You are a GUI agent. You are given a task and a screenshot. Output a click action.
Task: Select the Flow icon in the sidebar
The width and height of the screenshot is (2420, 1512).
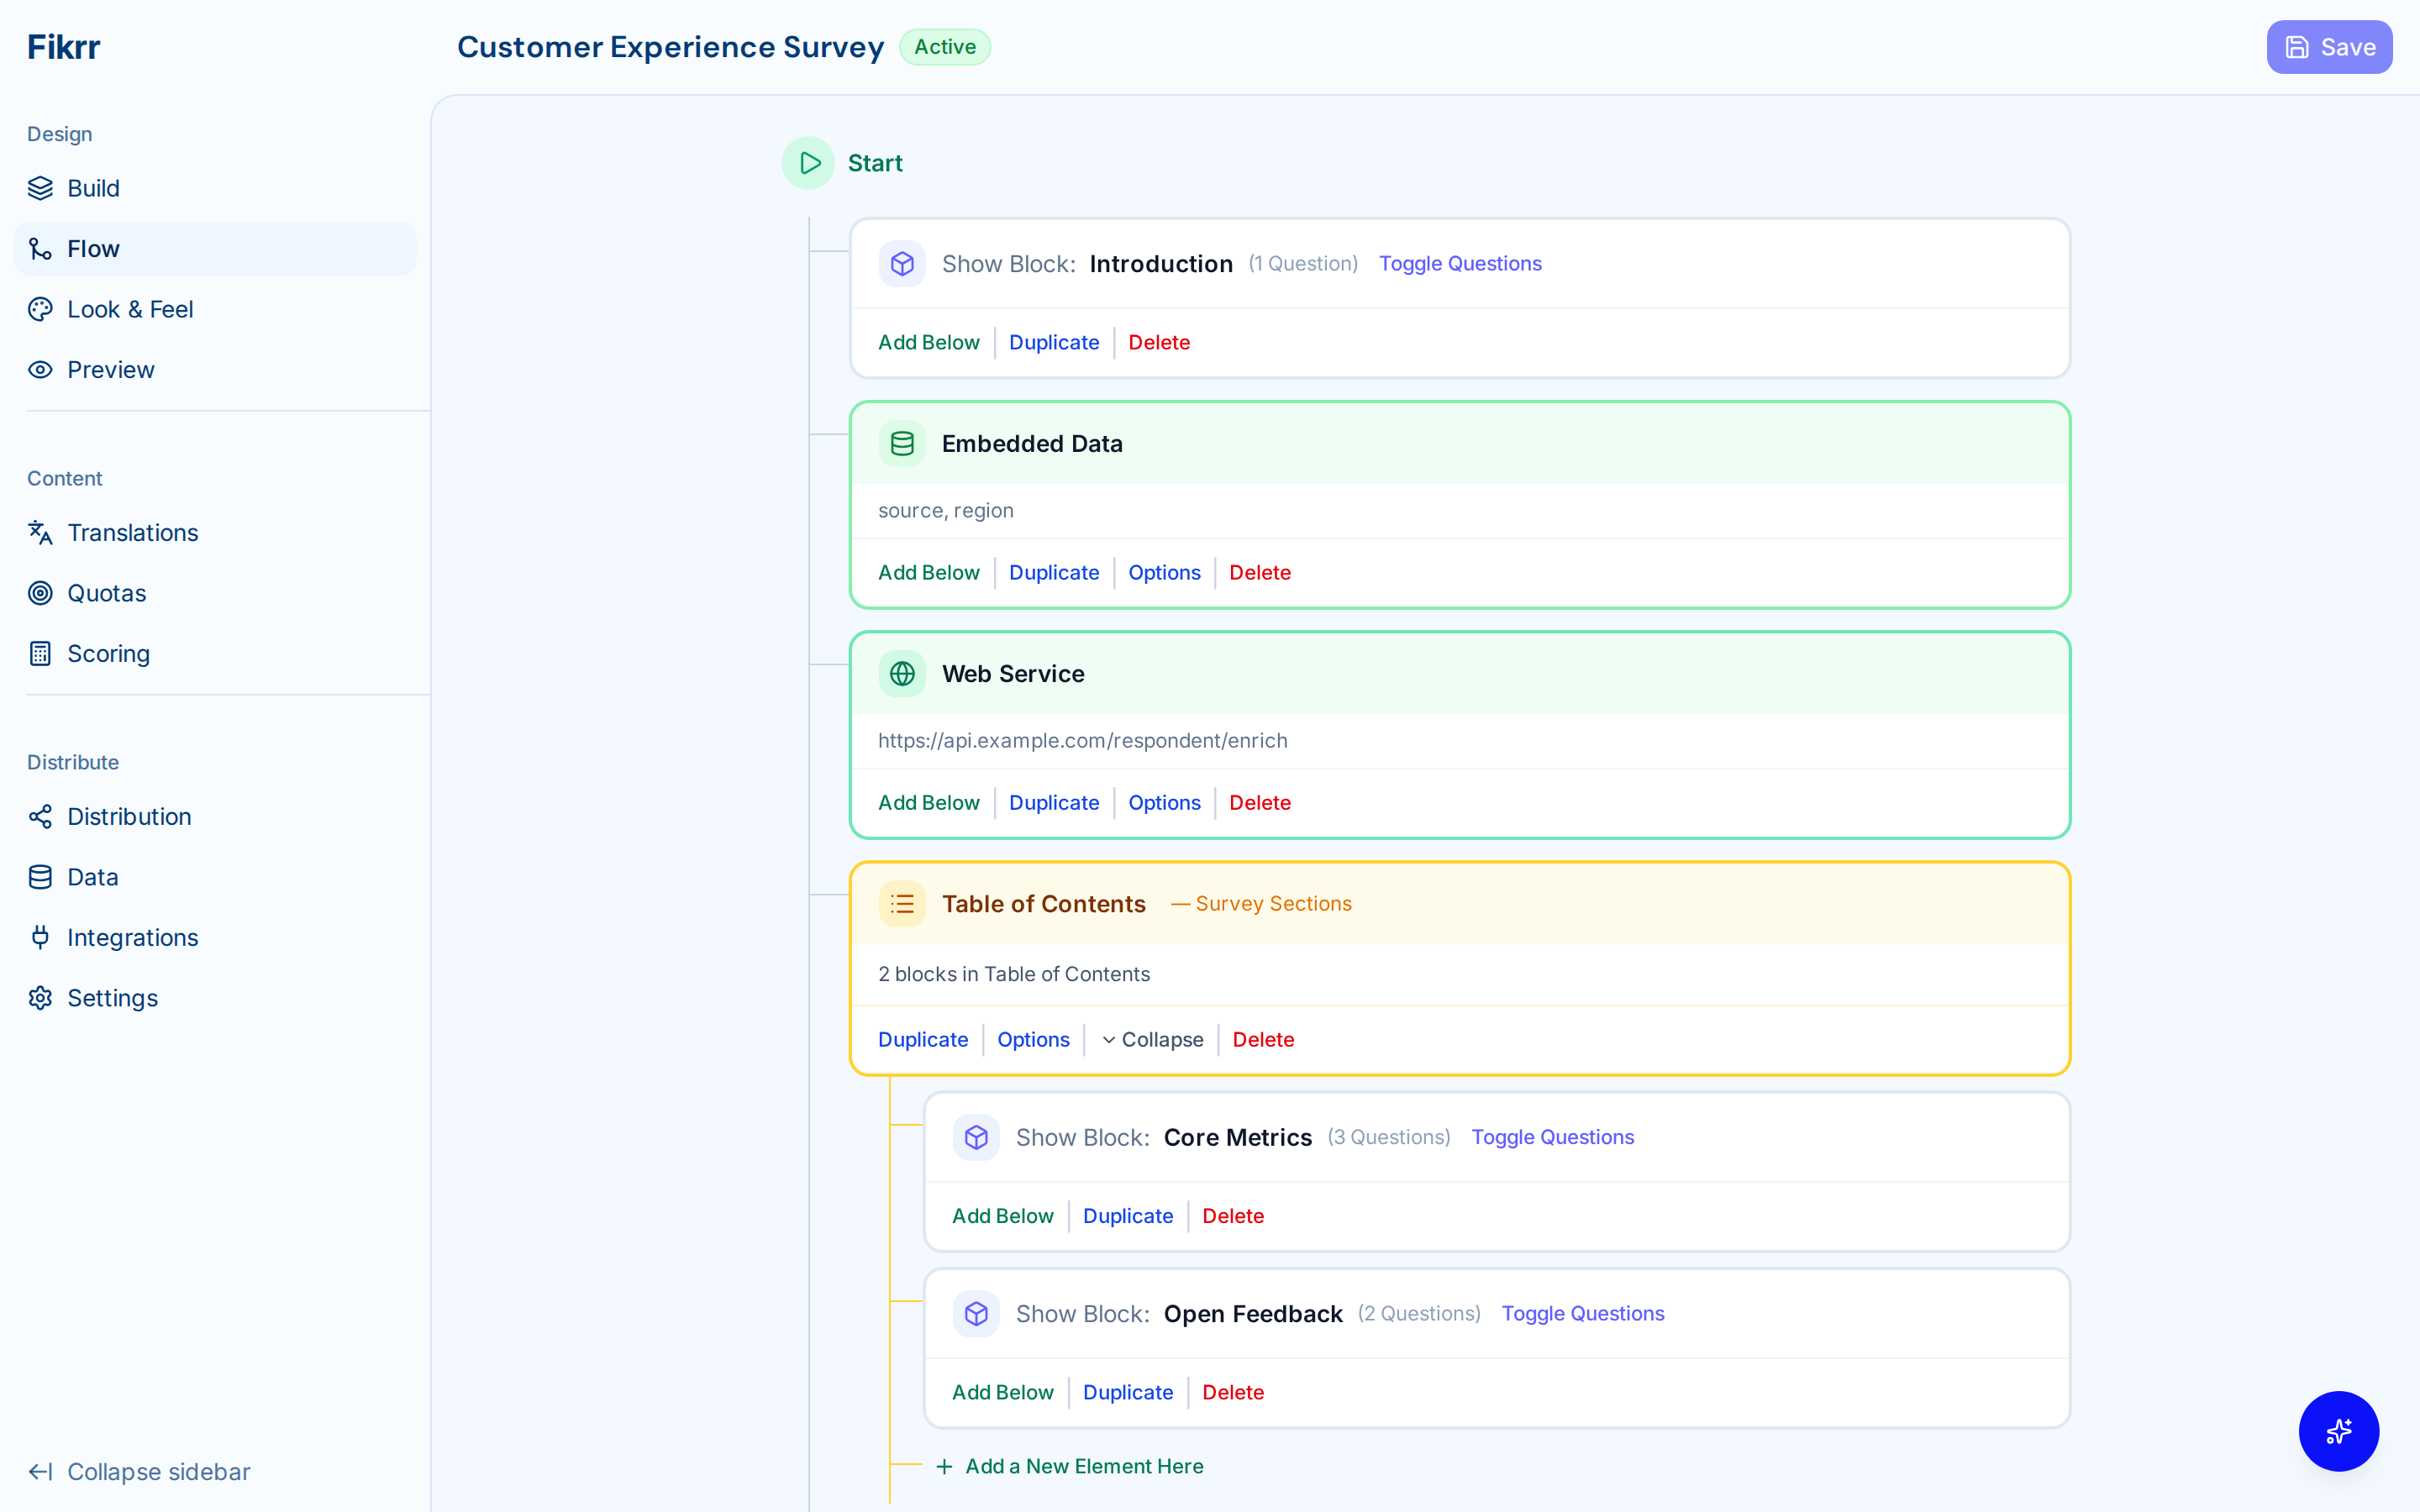[40, 248]
